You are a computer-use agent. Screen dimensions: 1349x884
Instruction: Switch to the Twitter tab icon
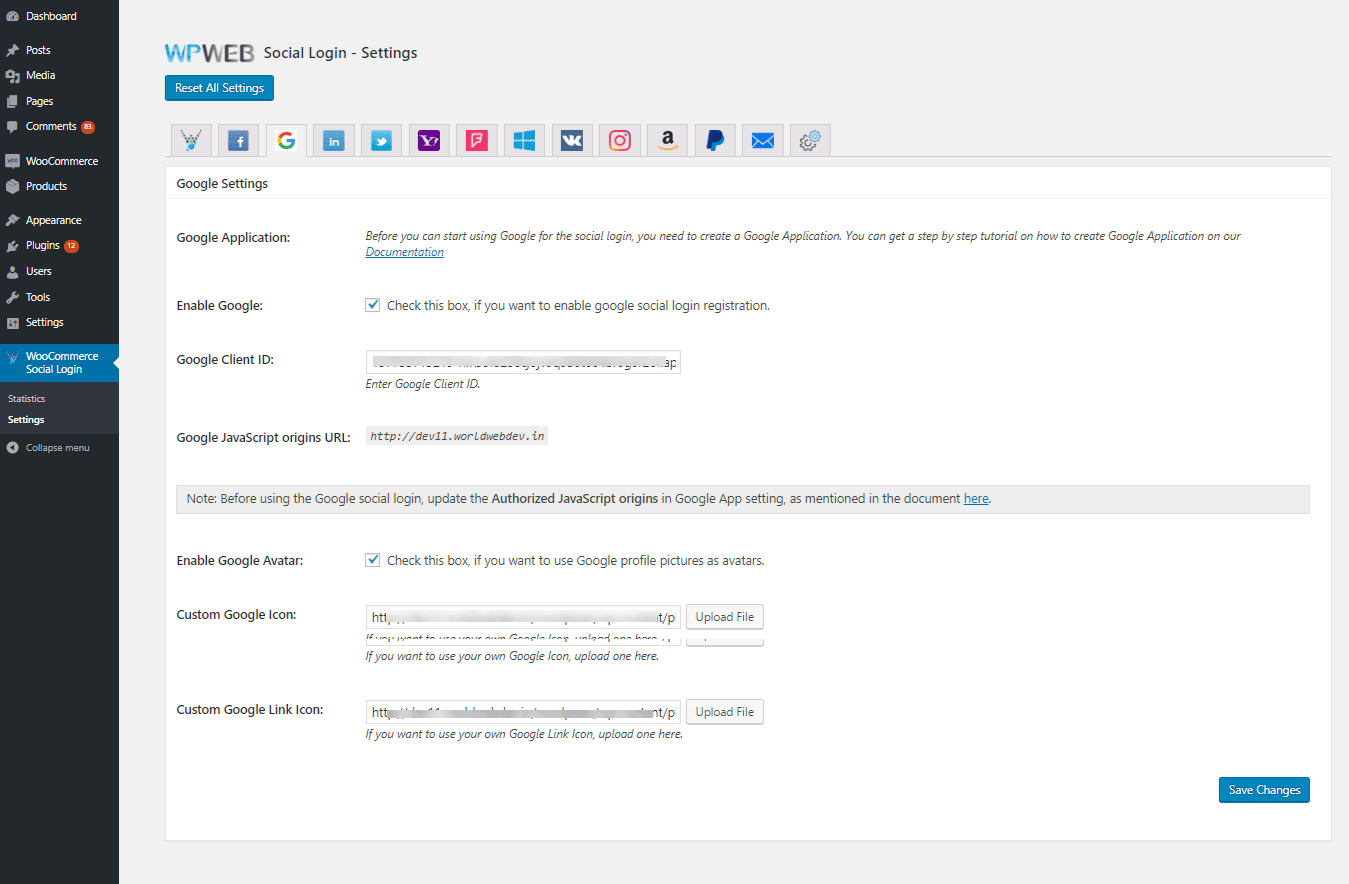click(x=381, y=141)
